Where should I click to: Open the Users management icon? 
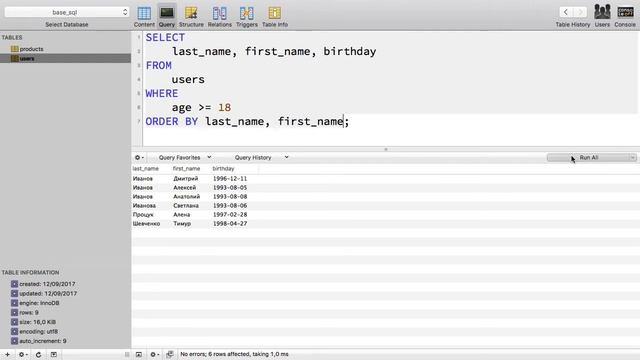[x=602, y=16]
